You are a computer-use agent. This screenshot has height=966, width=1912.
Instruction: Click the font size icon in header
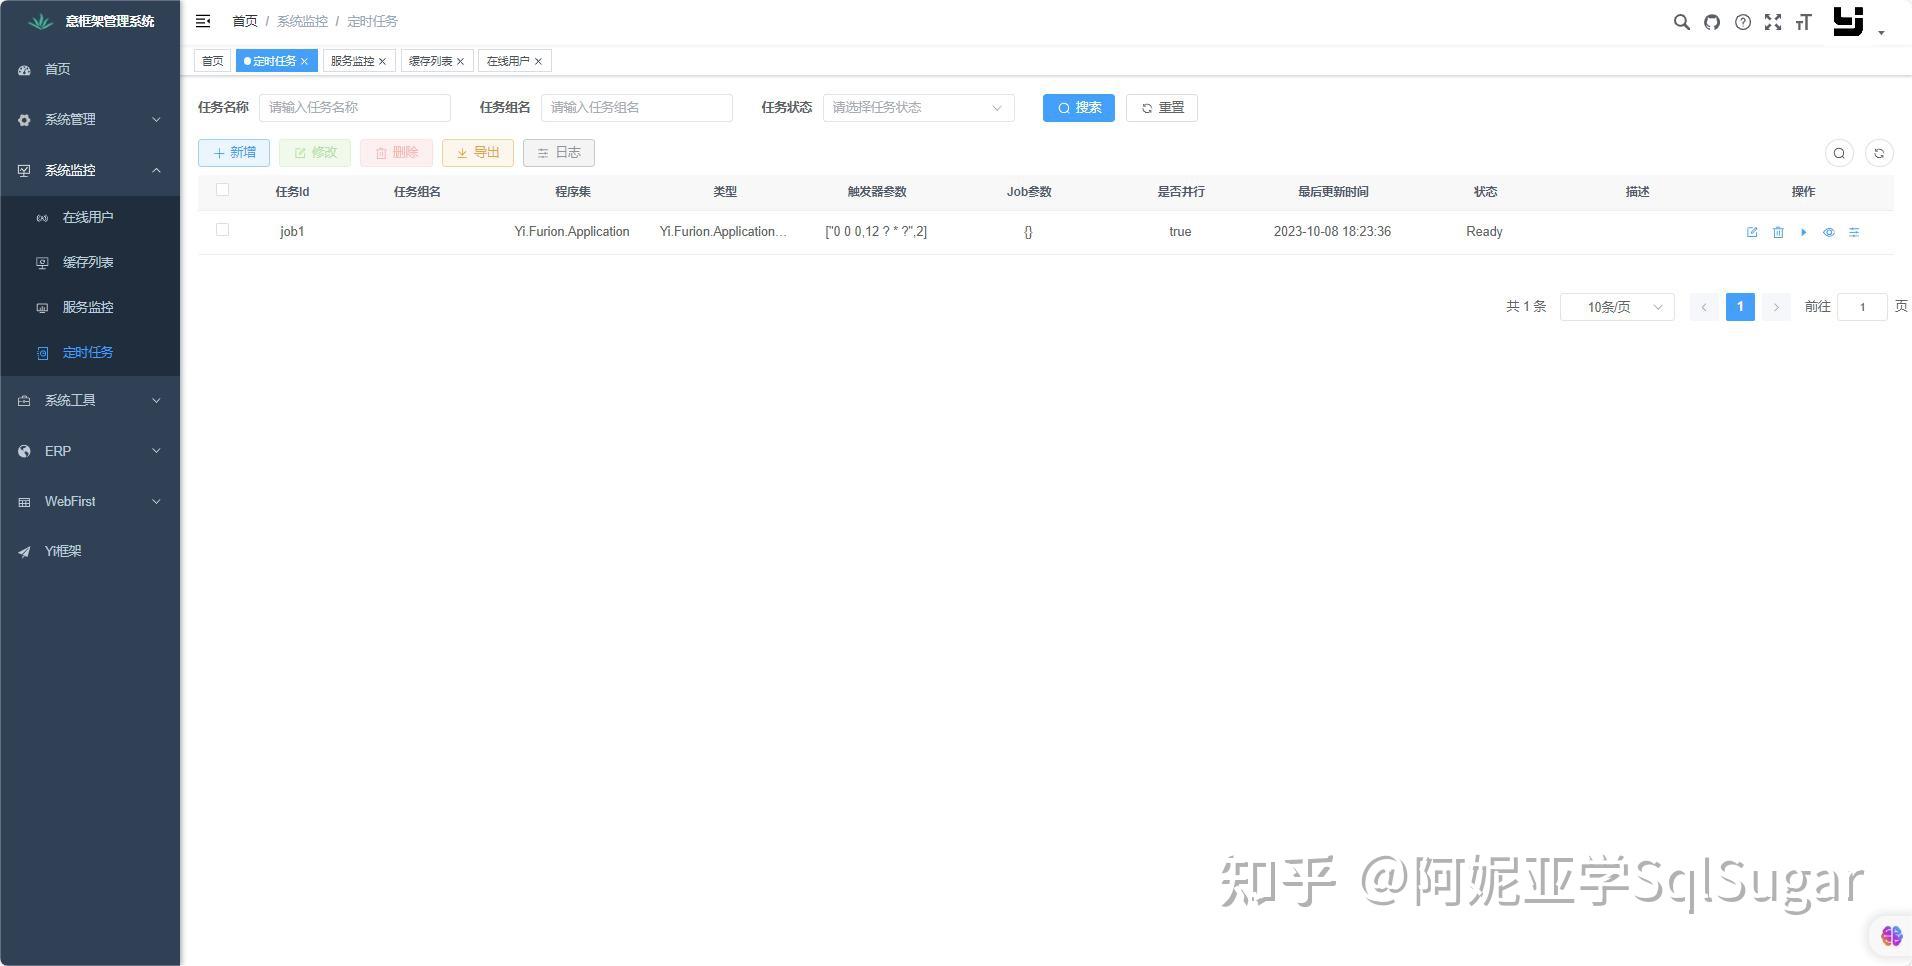click(x=1805, y=21)
